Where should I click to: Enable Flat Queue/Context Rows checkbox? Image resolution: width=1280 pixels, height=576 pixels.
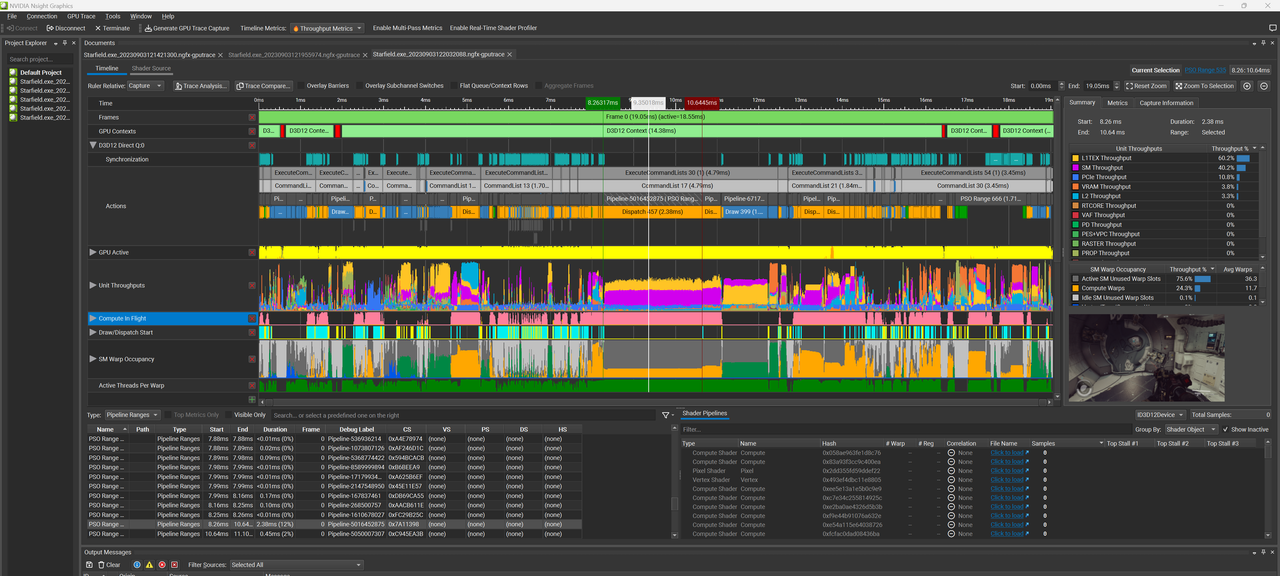(453, 86)
